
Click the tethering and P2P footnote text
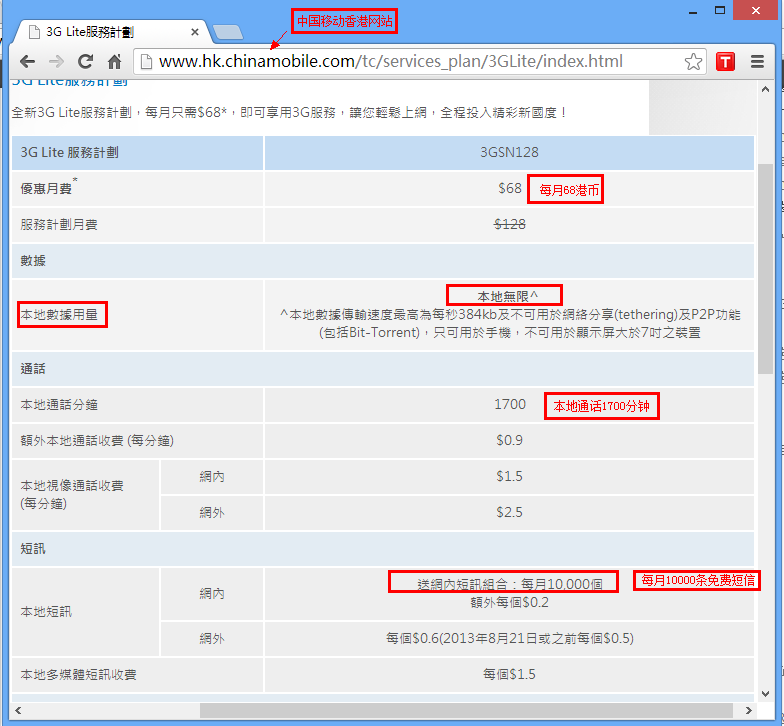tap(510, 324)
